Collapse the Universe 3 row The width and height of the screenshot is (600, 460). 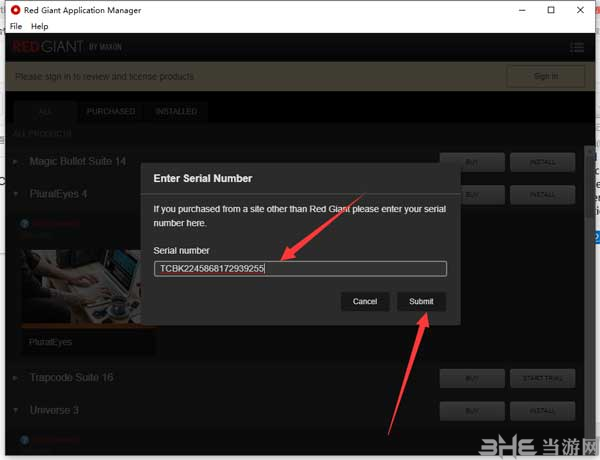[x=15, y=411]
